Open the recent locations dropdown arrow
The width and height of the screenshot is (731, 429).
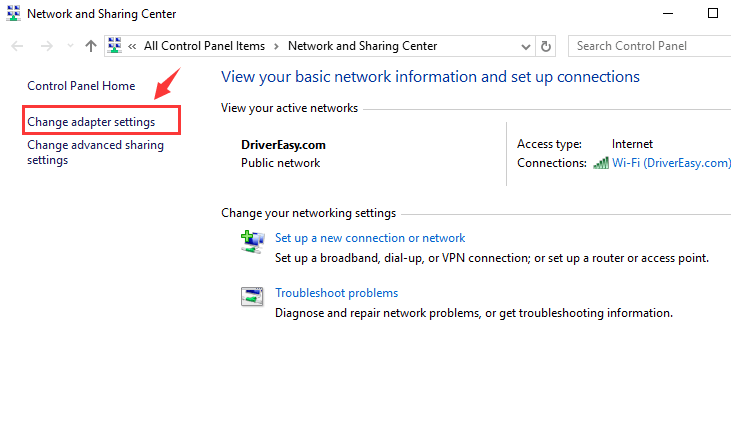point(70,46)
